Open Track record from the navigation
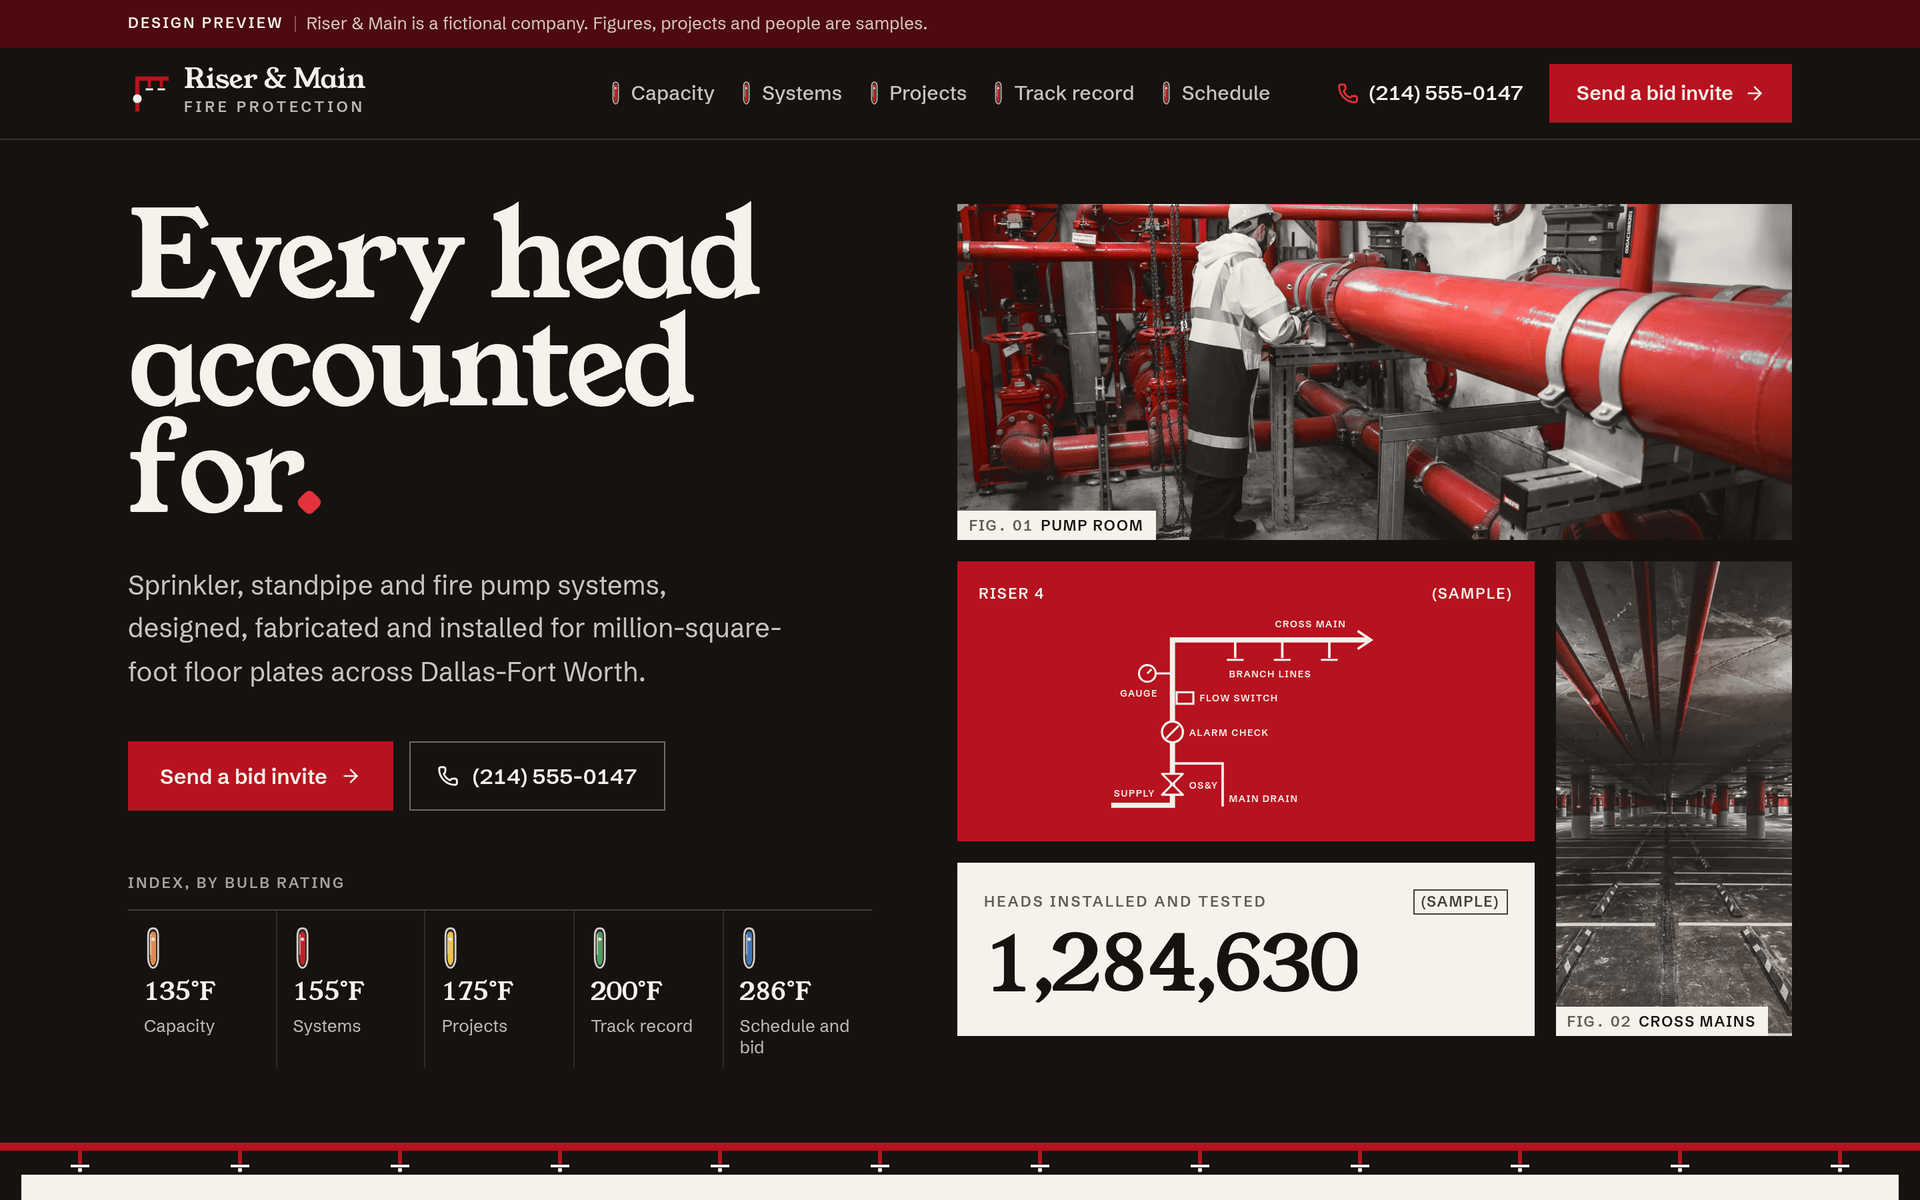Image resolution: width=1920 pixels, height=1200 pixels. [x=1064, y=93]
